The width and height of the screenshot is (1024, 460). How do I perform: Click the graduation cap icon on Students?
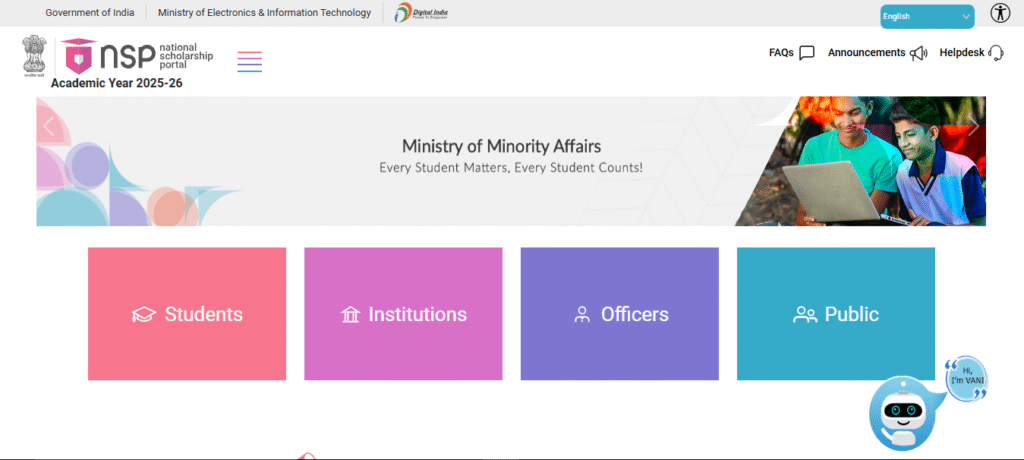tap(144, 315)
